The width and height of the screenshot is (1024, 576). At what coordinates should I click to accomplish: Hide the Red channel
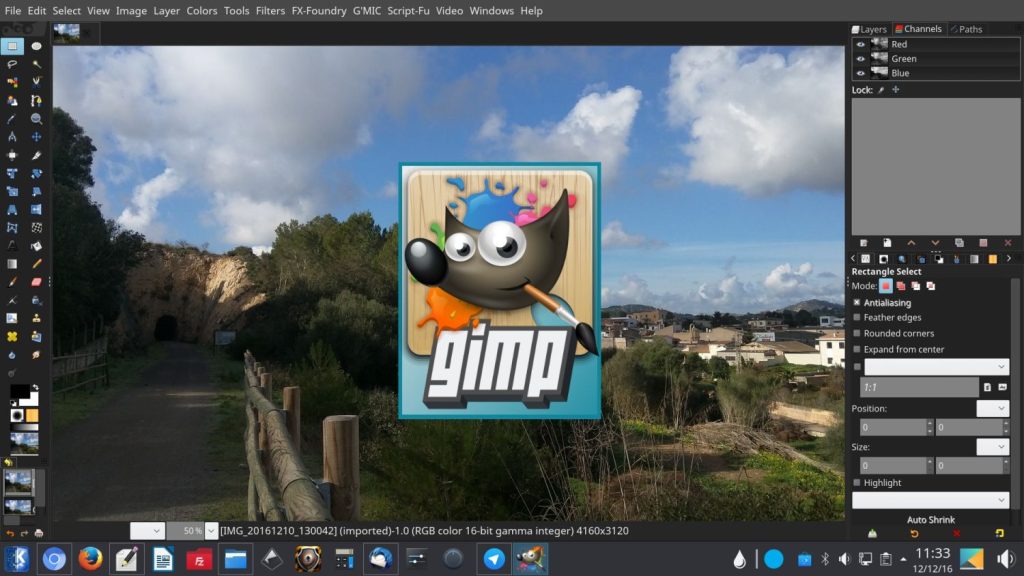click(861, 43)
